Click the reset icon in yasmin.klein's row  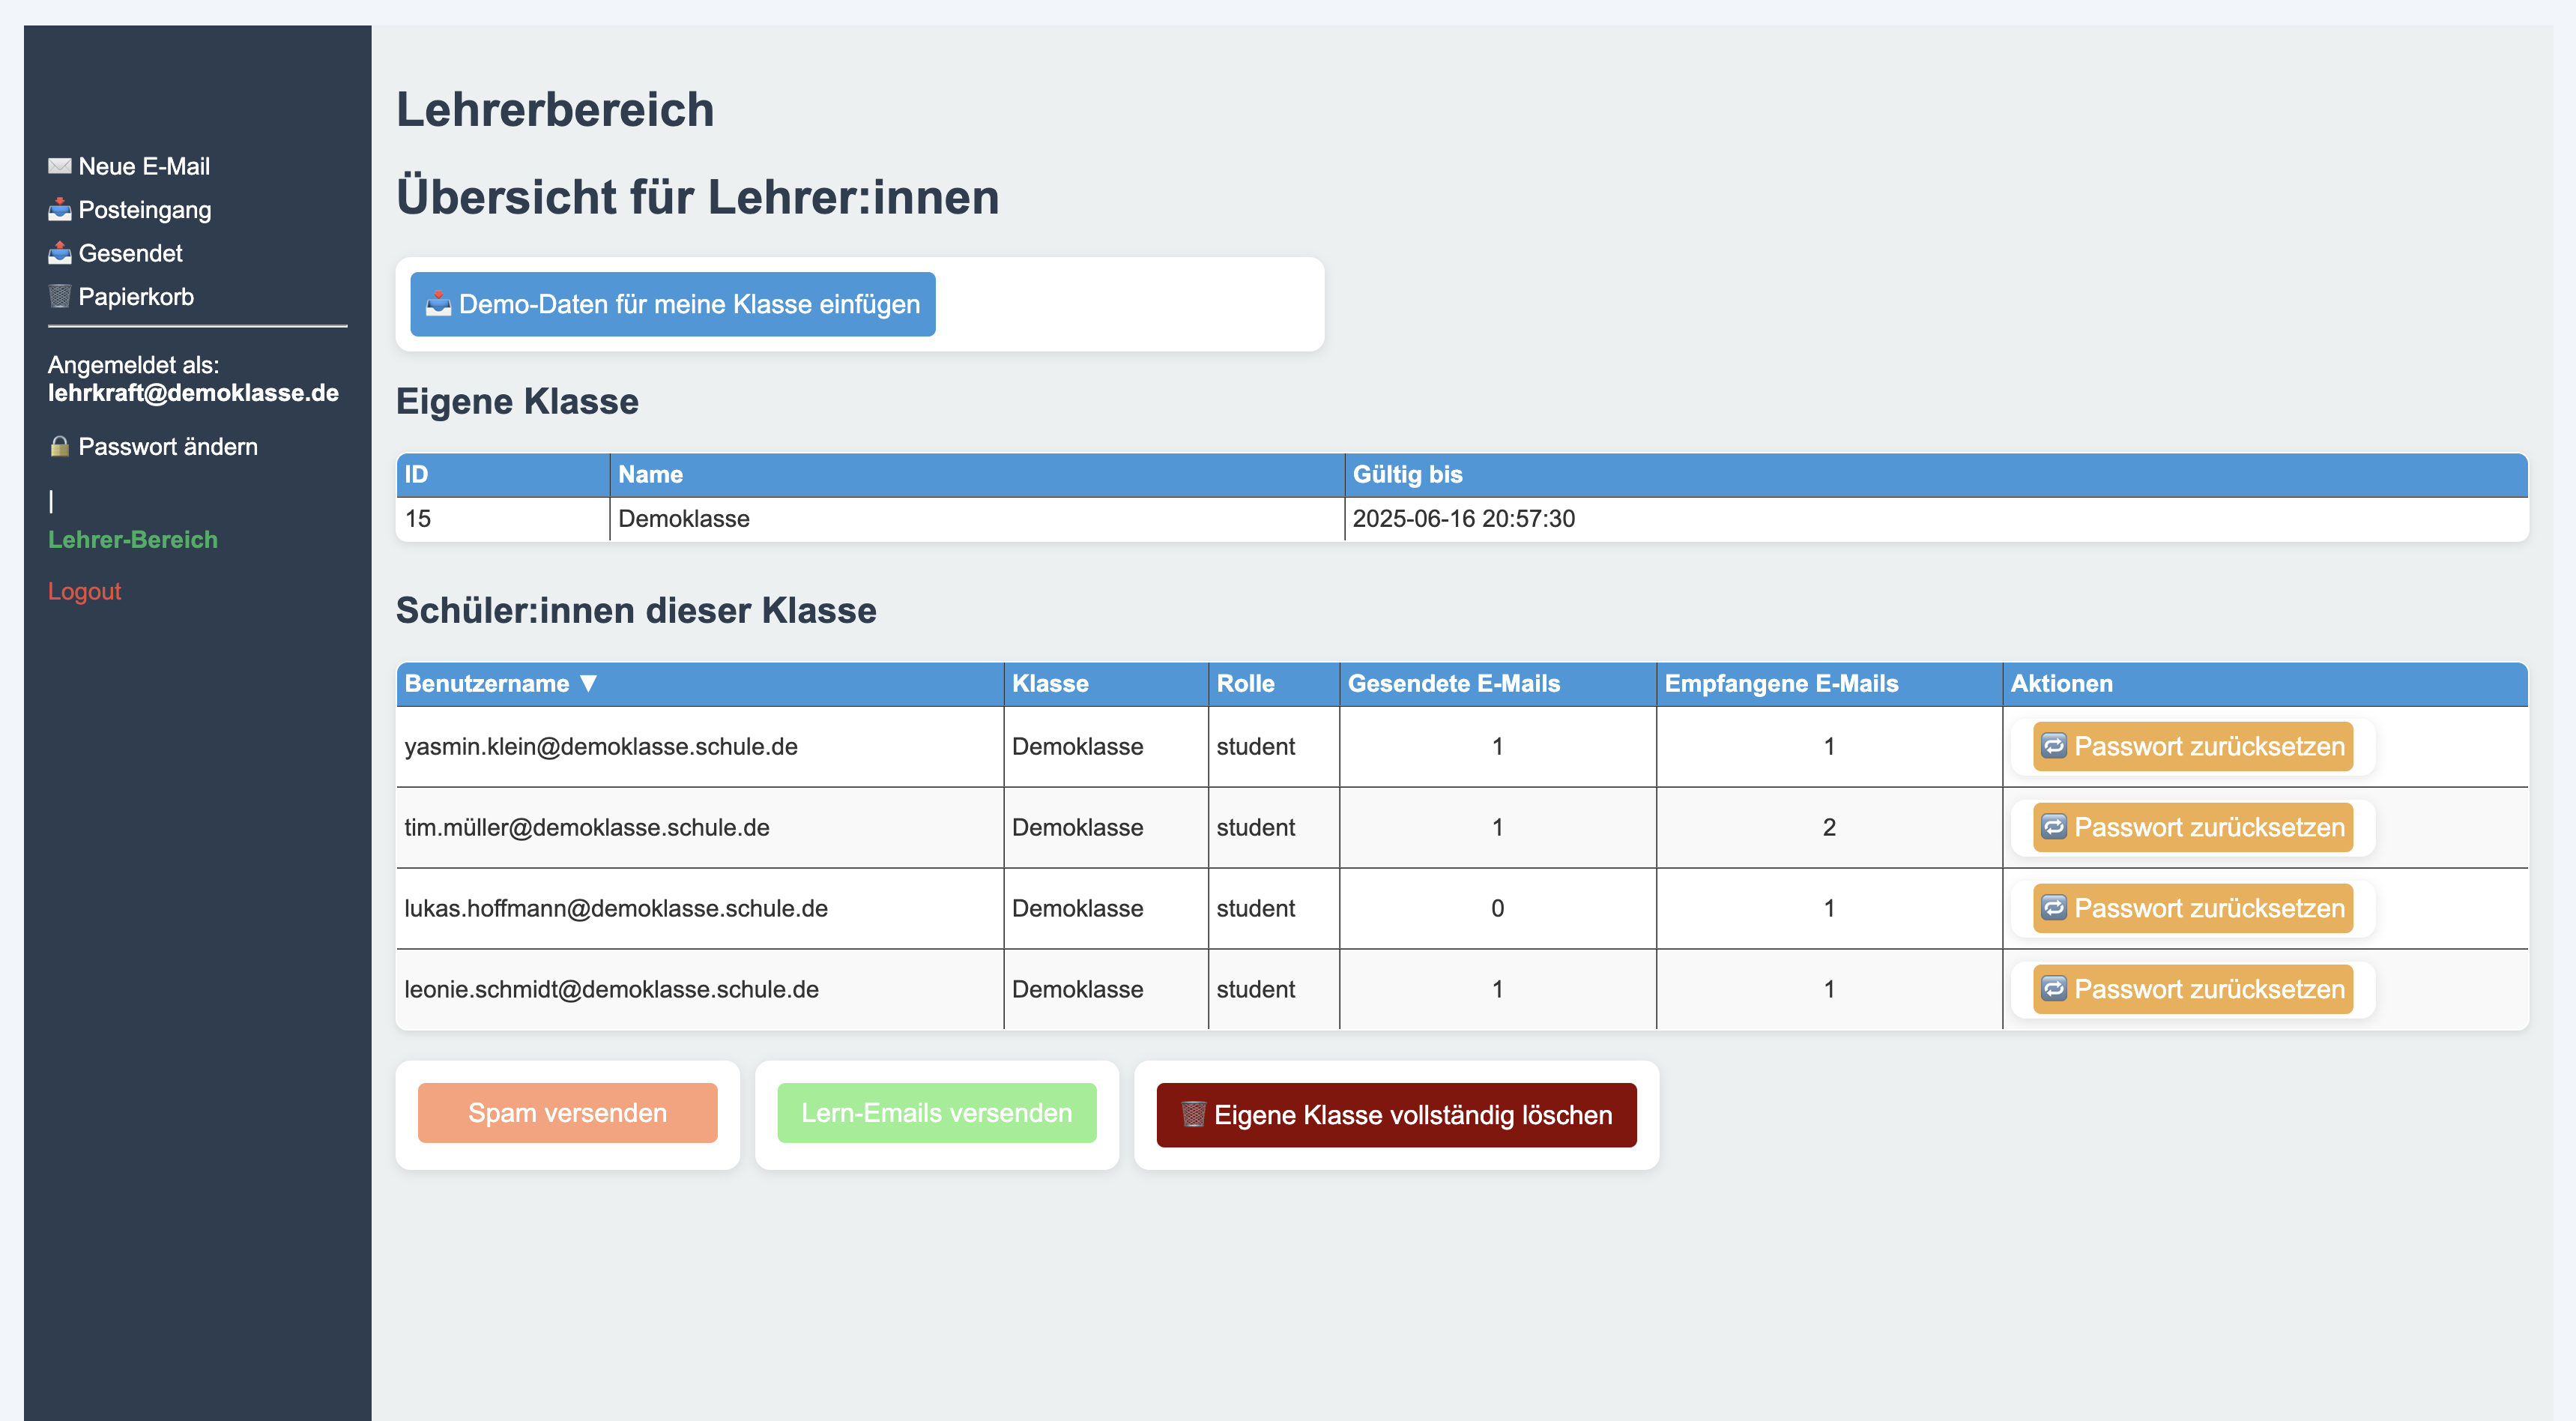[2053, 746]
